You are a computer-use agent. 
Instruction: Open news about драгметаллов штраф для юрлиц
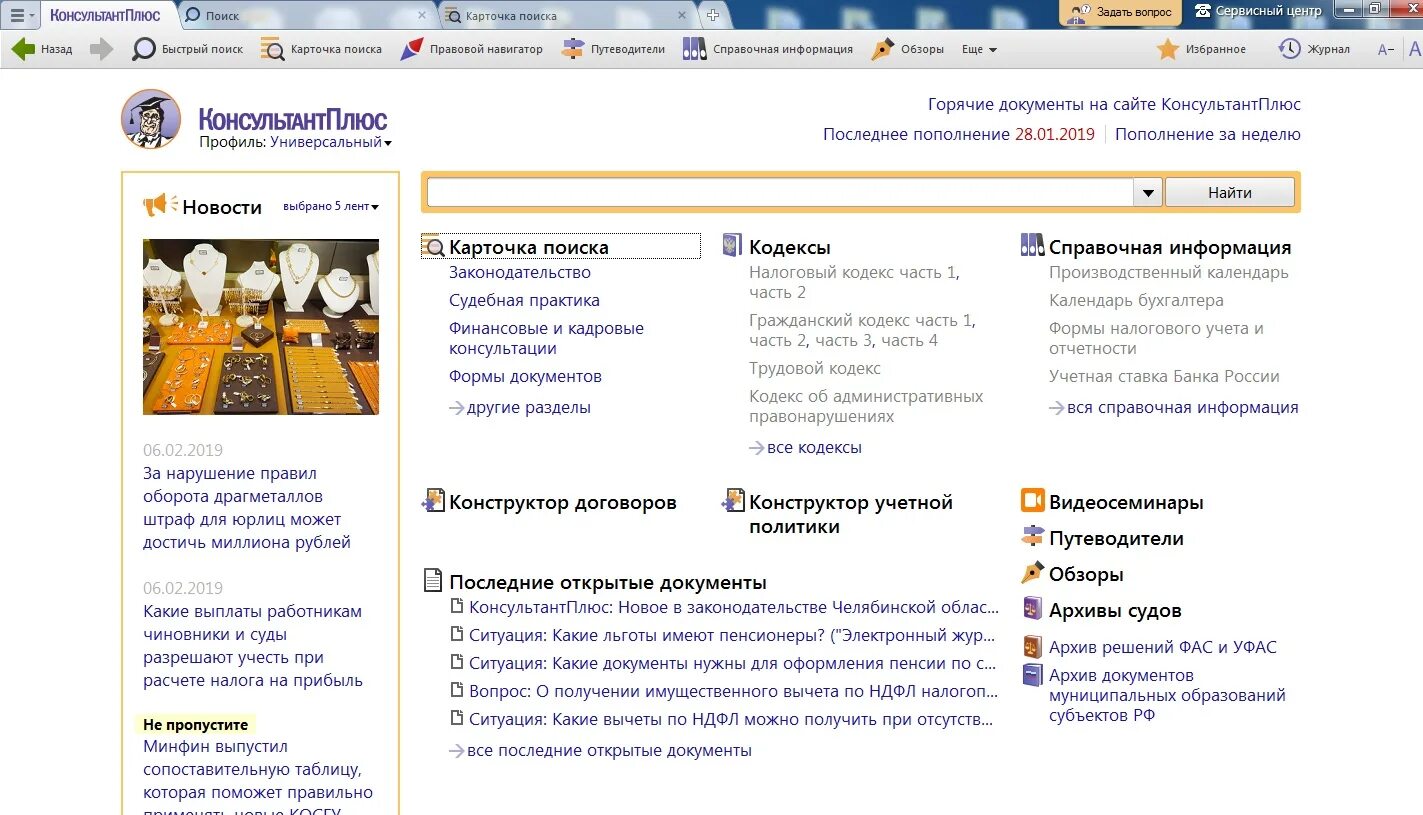(x=247, y=508)
